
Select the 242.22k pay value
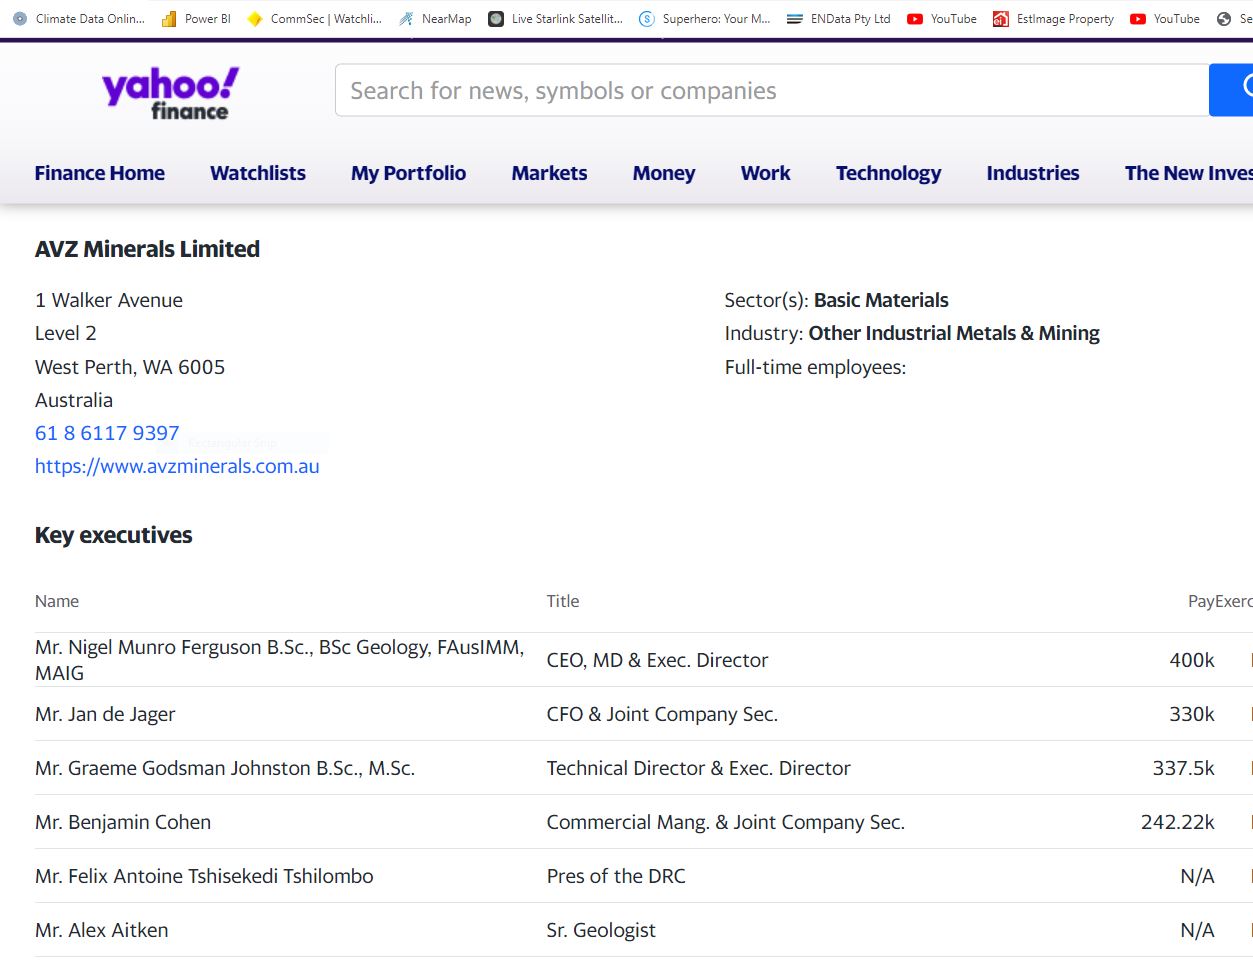[x=1178, y=822]
